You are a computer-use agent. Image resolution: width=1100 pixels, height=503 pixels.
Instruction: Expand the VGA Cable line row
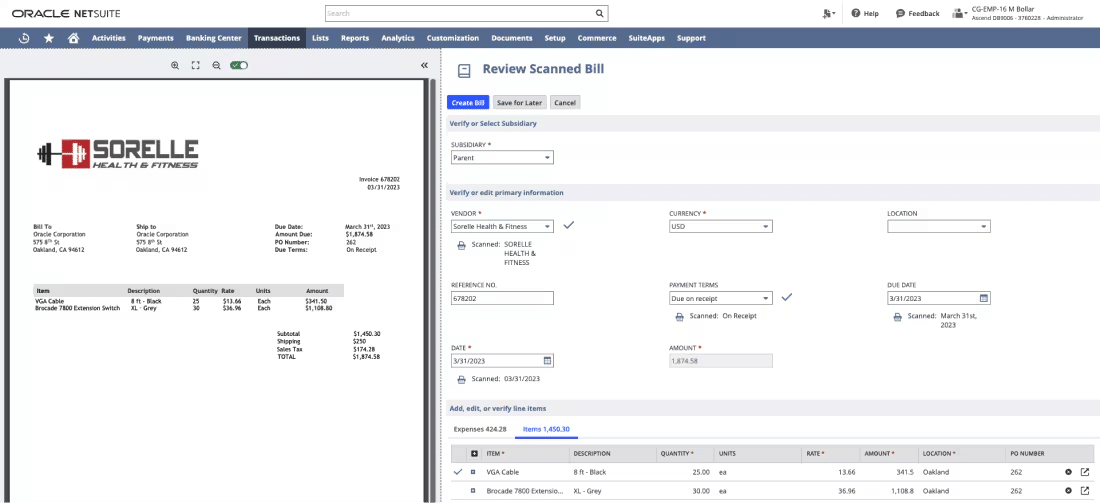coord(473,472)
